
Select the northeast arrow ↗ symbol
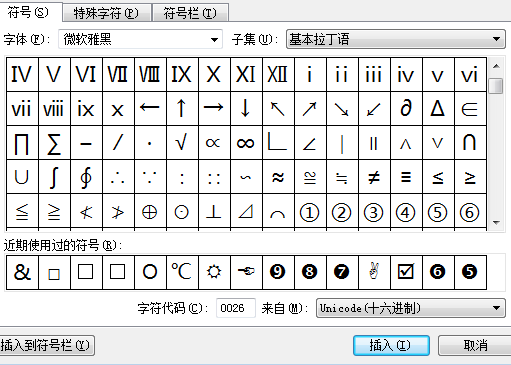(x=310, y=109)
